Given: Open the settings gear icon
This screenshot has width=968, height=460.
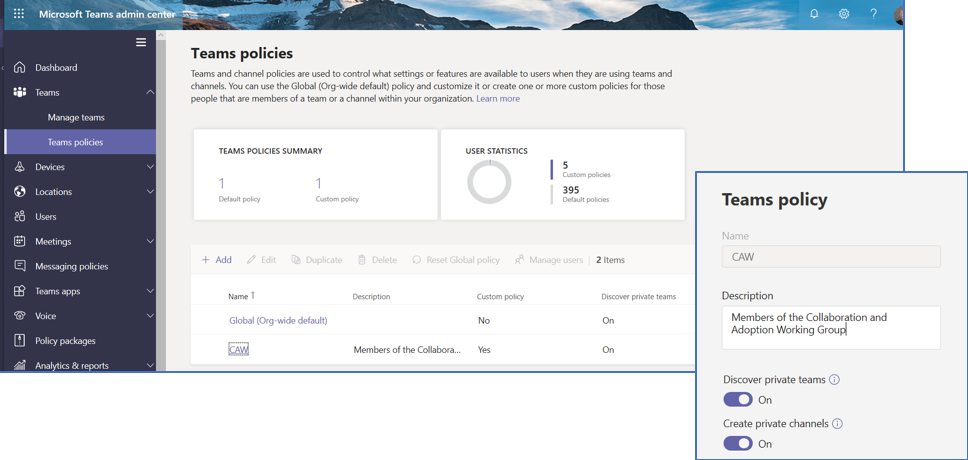Looking at the screenshot, I should 844,14.
